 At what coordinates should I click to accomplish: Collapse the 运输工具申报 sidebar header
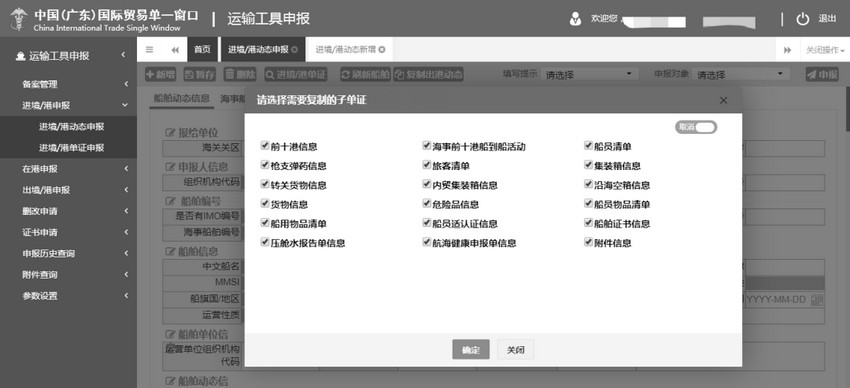68,55
